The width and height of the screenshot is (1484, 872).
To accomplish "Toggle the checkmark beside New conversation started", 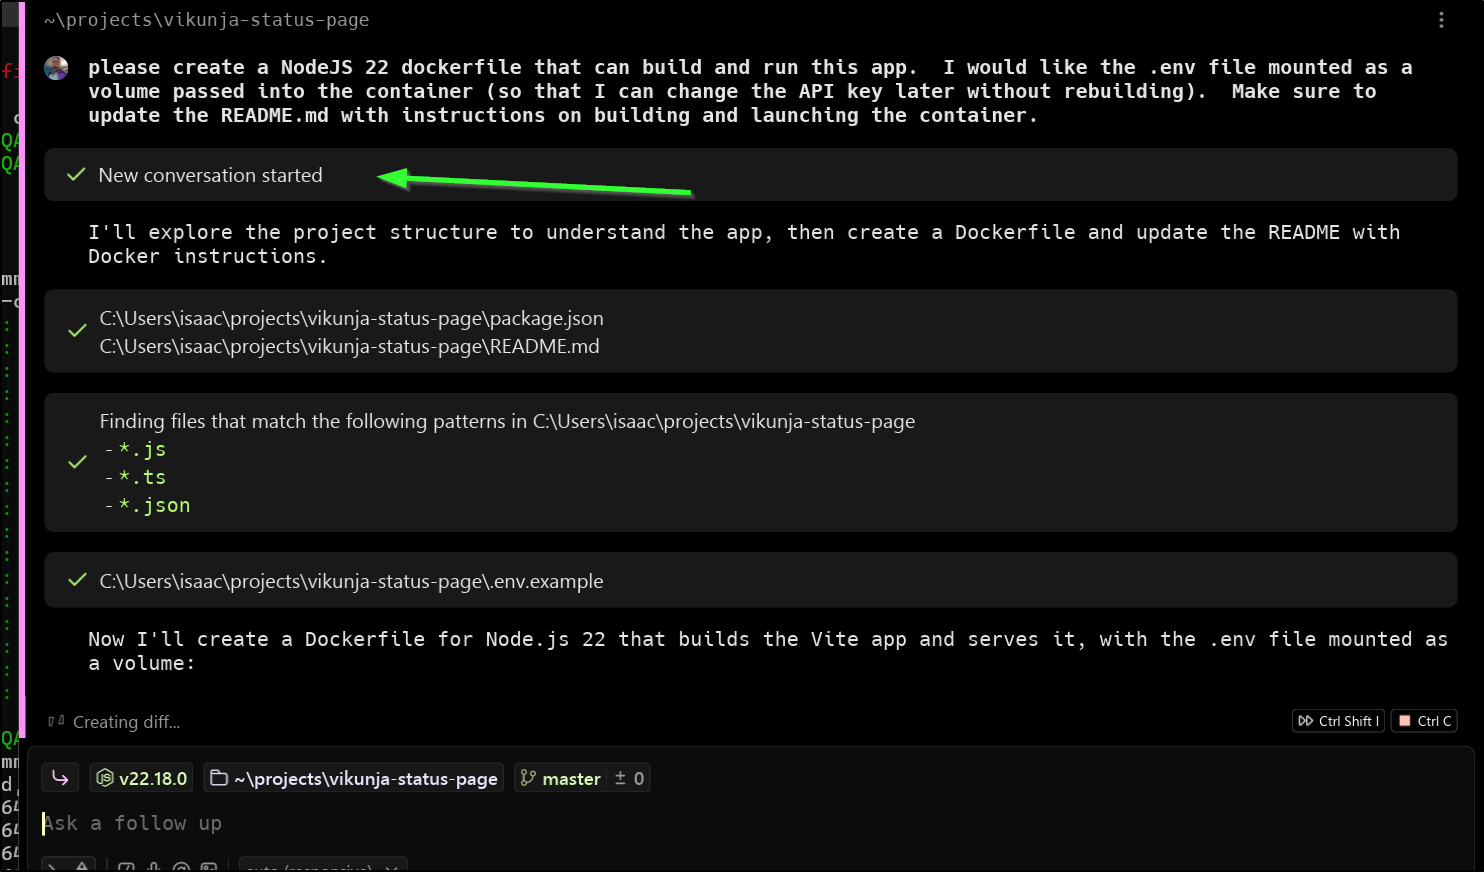I will [x=75, y=174].
